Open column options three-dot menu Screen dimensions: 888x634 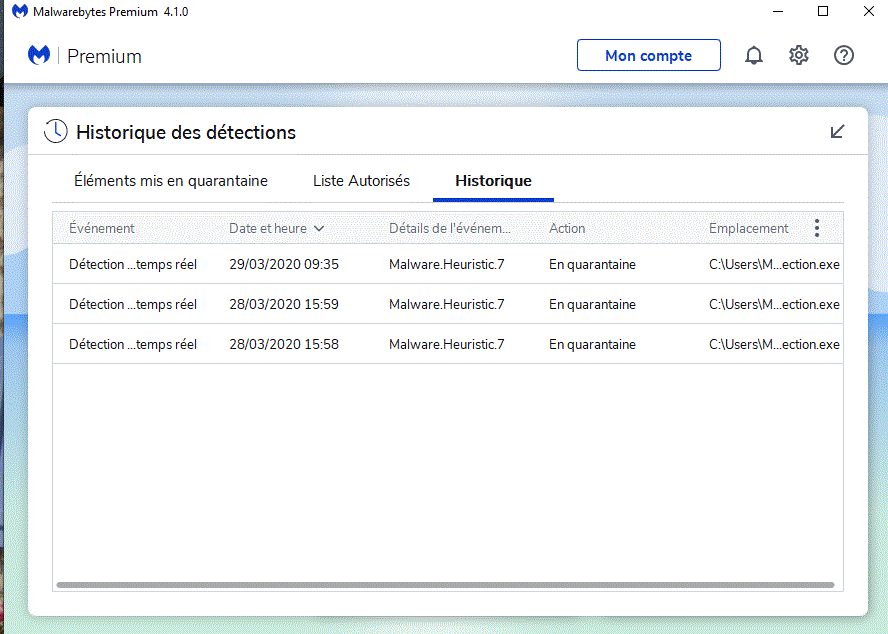click(817, 228)
